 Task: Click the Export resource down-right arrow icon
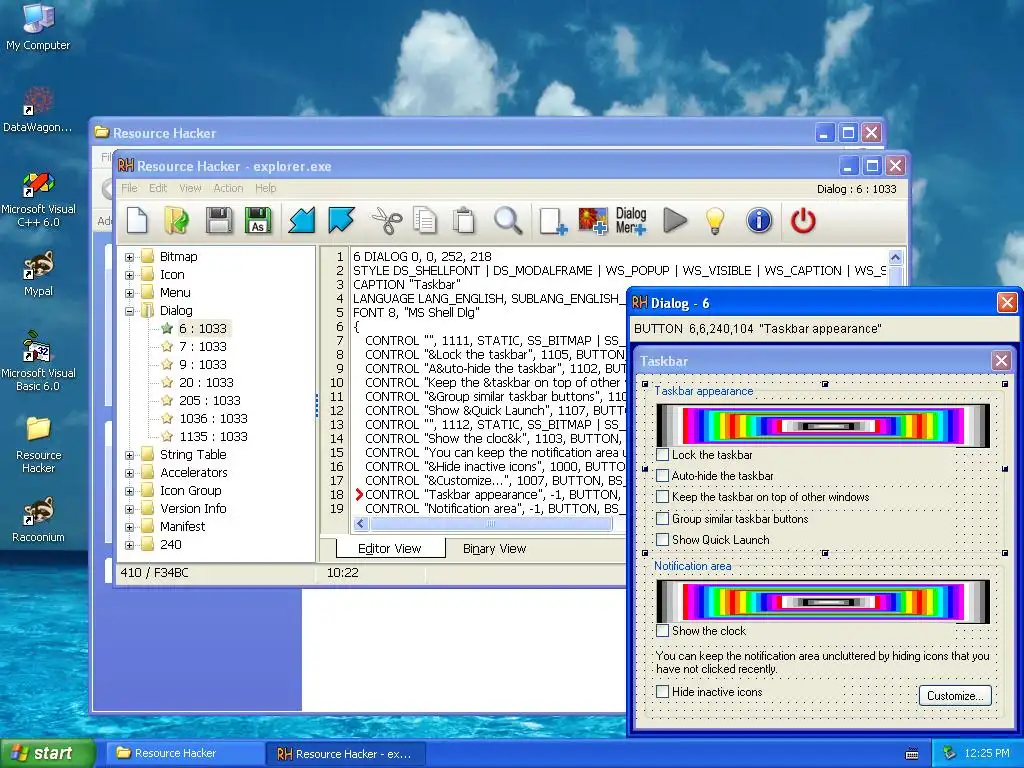click(341, 220)
